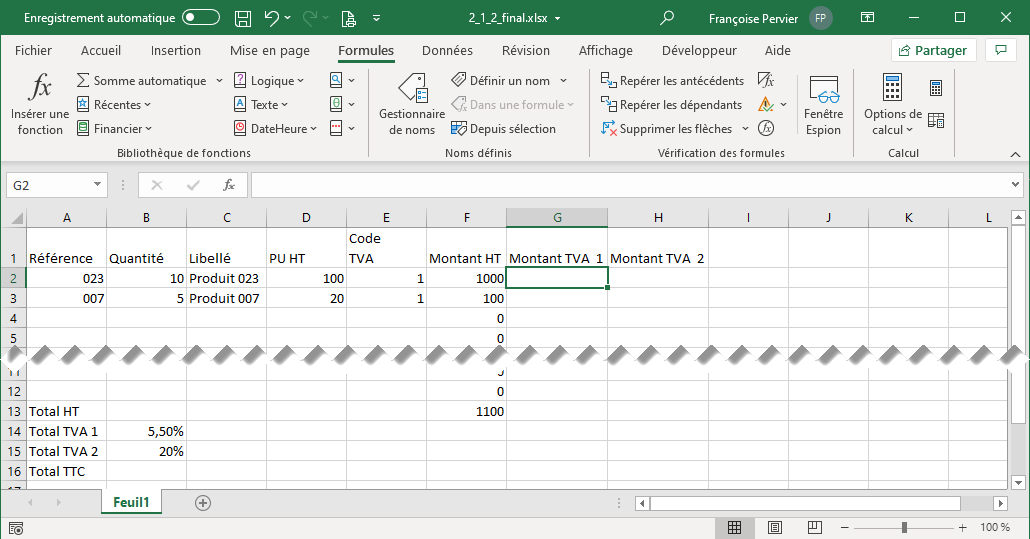Click inside the formula bar input

(630, 185)
